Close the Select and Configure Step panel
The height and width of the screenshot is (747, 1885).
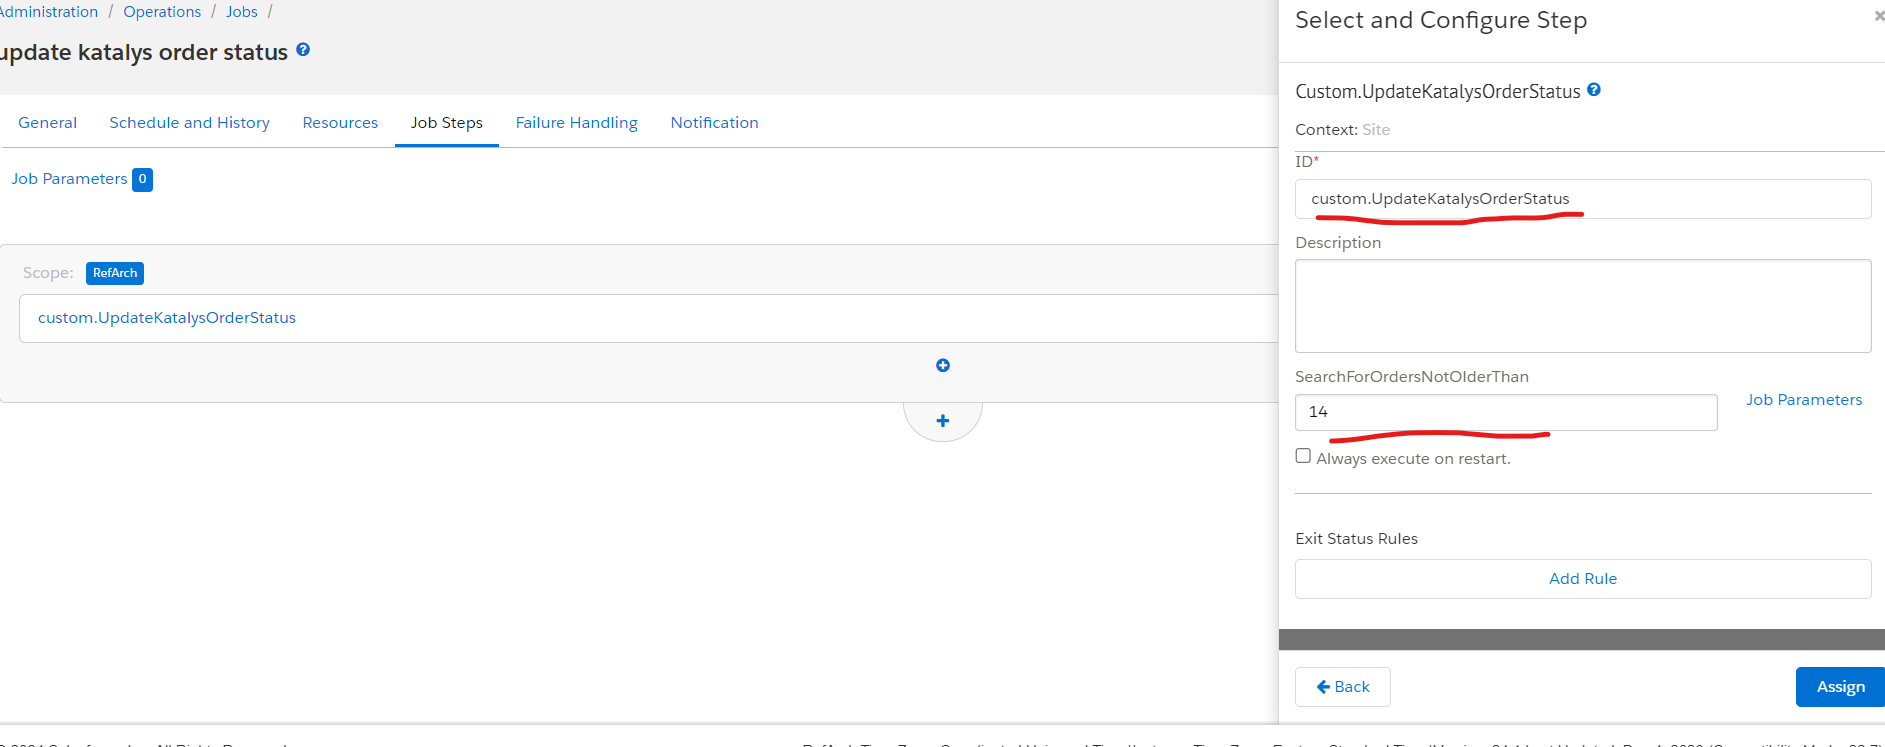point(1878,17)
